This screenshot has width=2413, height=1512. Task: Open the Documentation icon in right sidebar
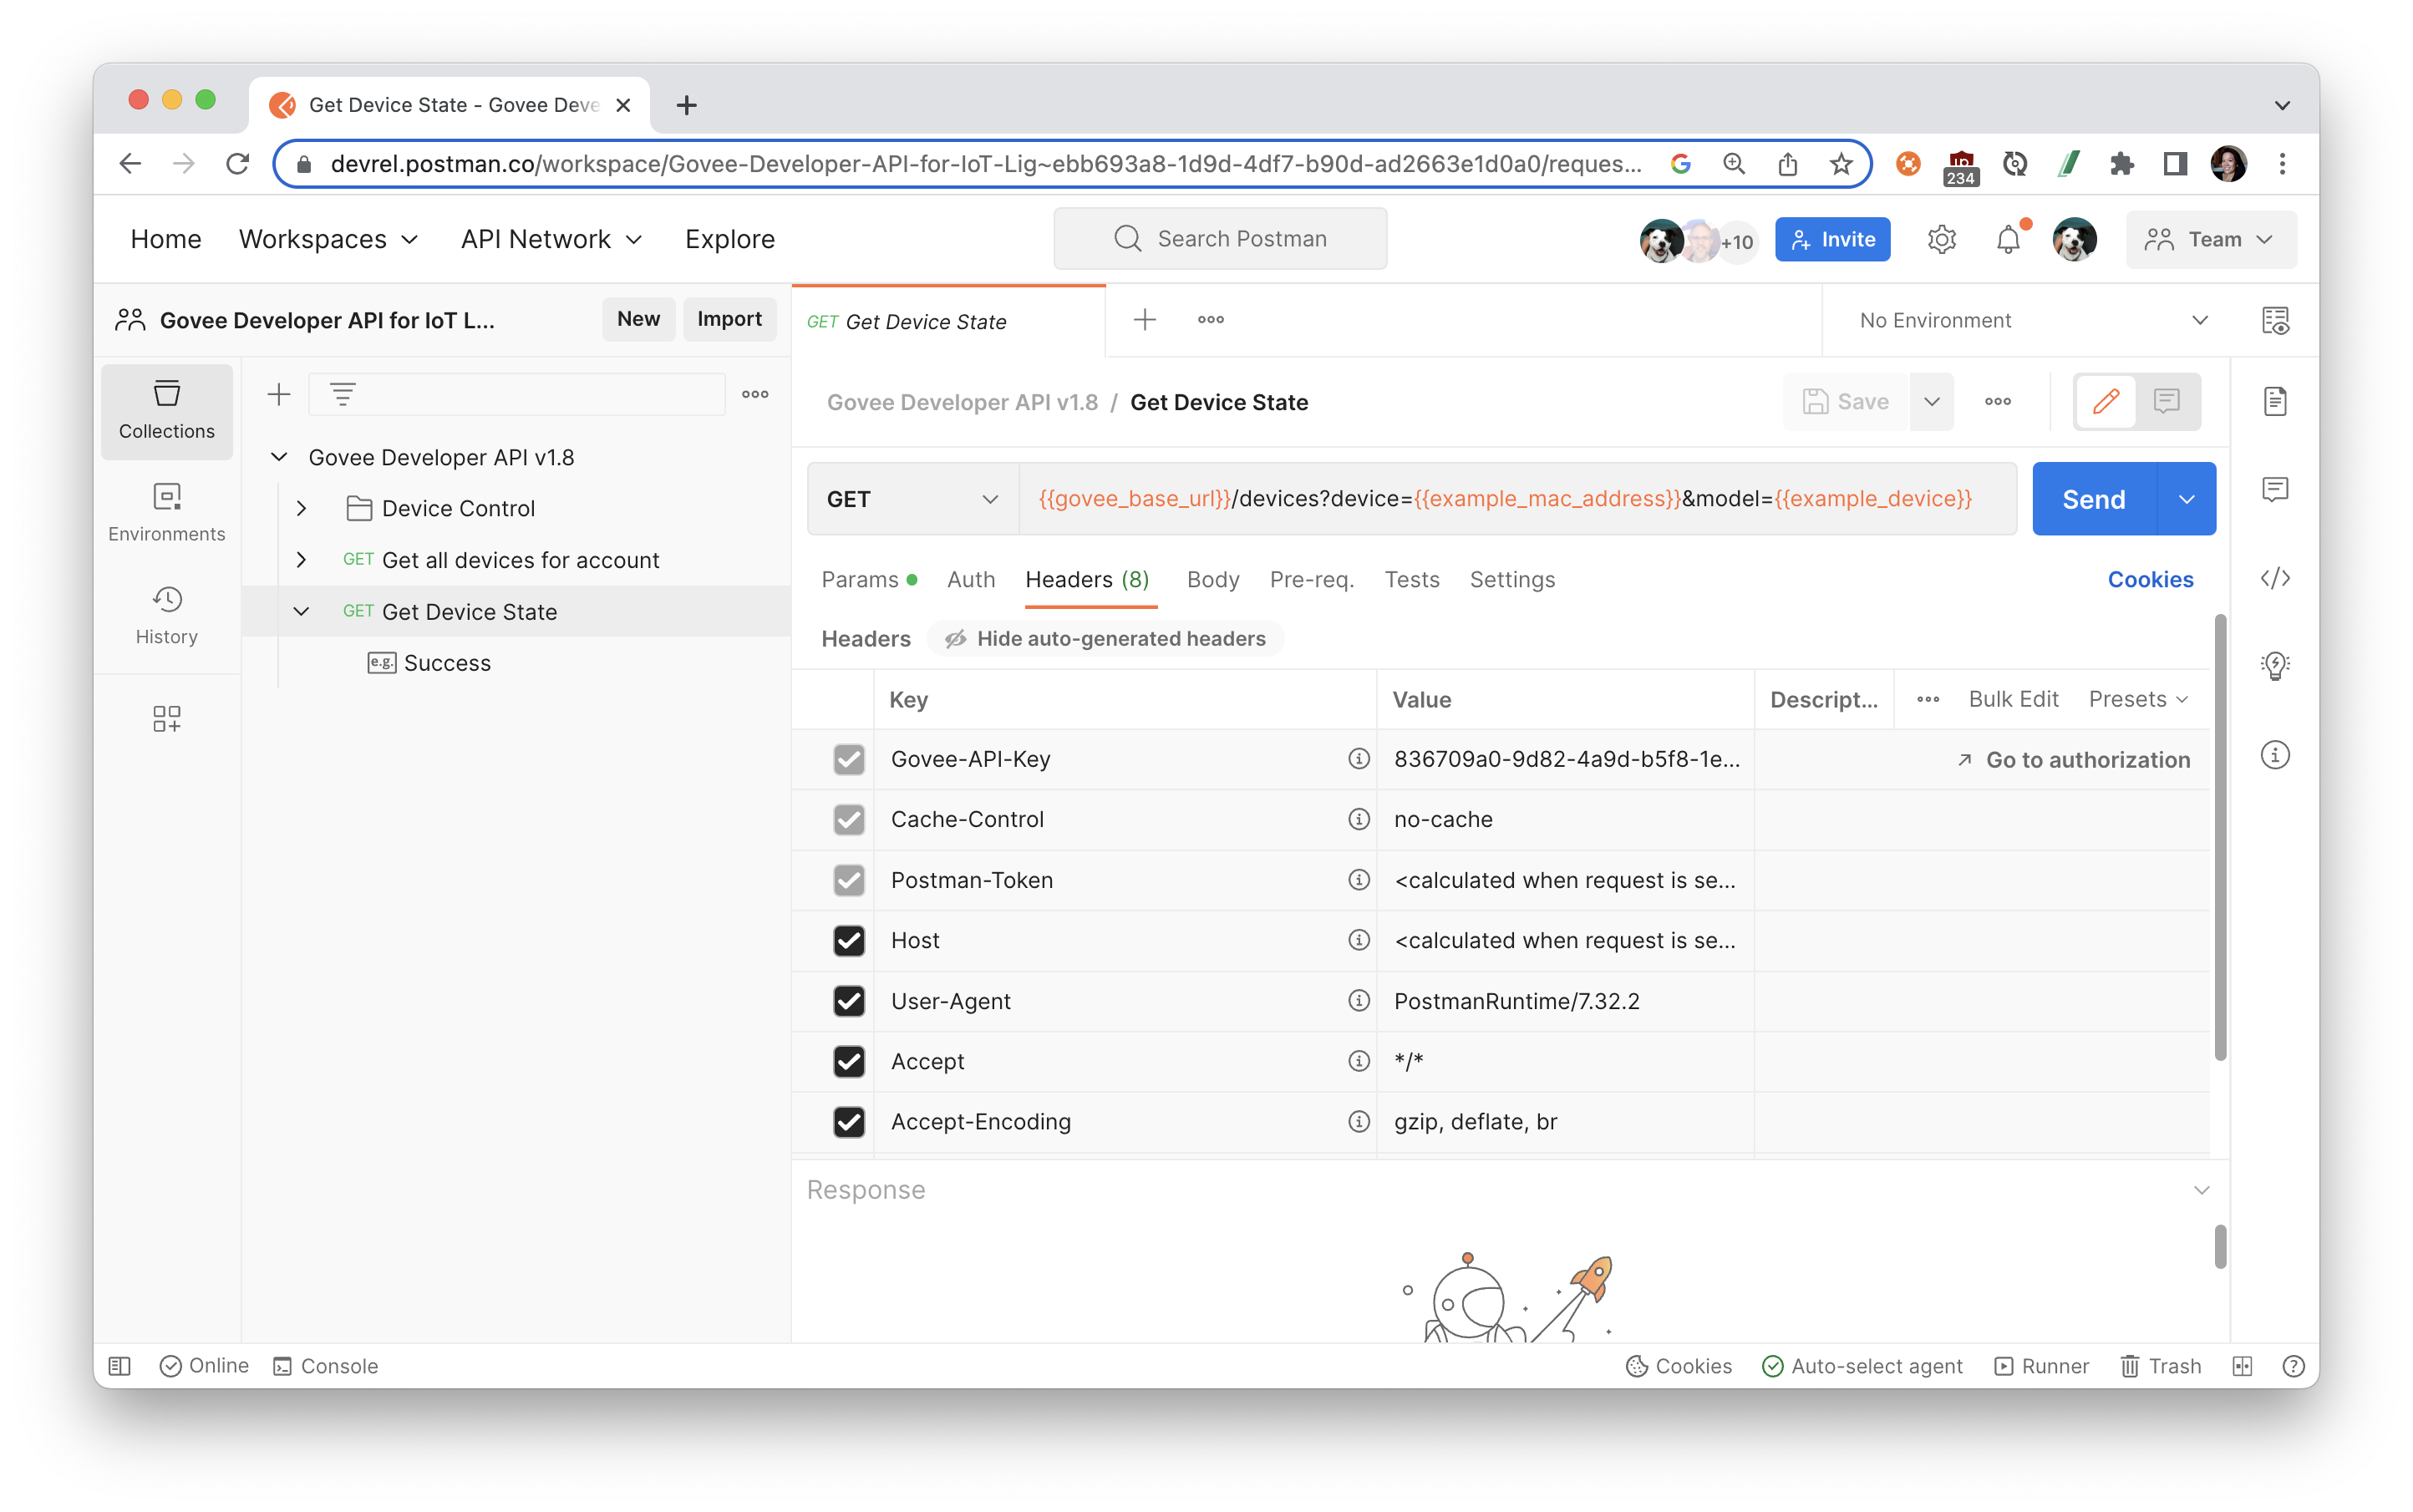tap(2275, 401)
